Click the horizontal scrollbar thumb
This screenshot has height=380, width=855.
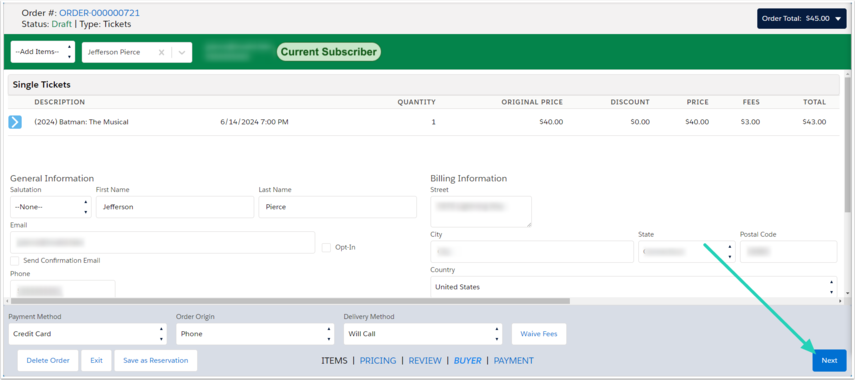[x=290, y=301]
